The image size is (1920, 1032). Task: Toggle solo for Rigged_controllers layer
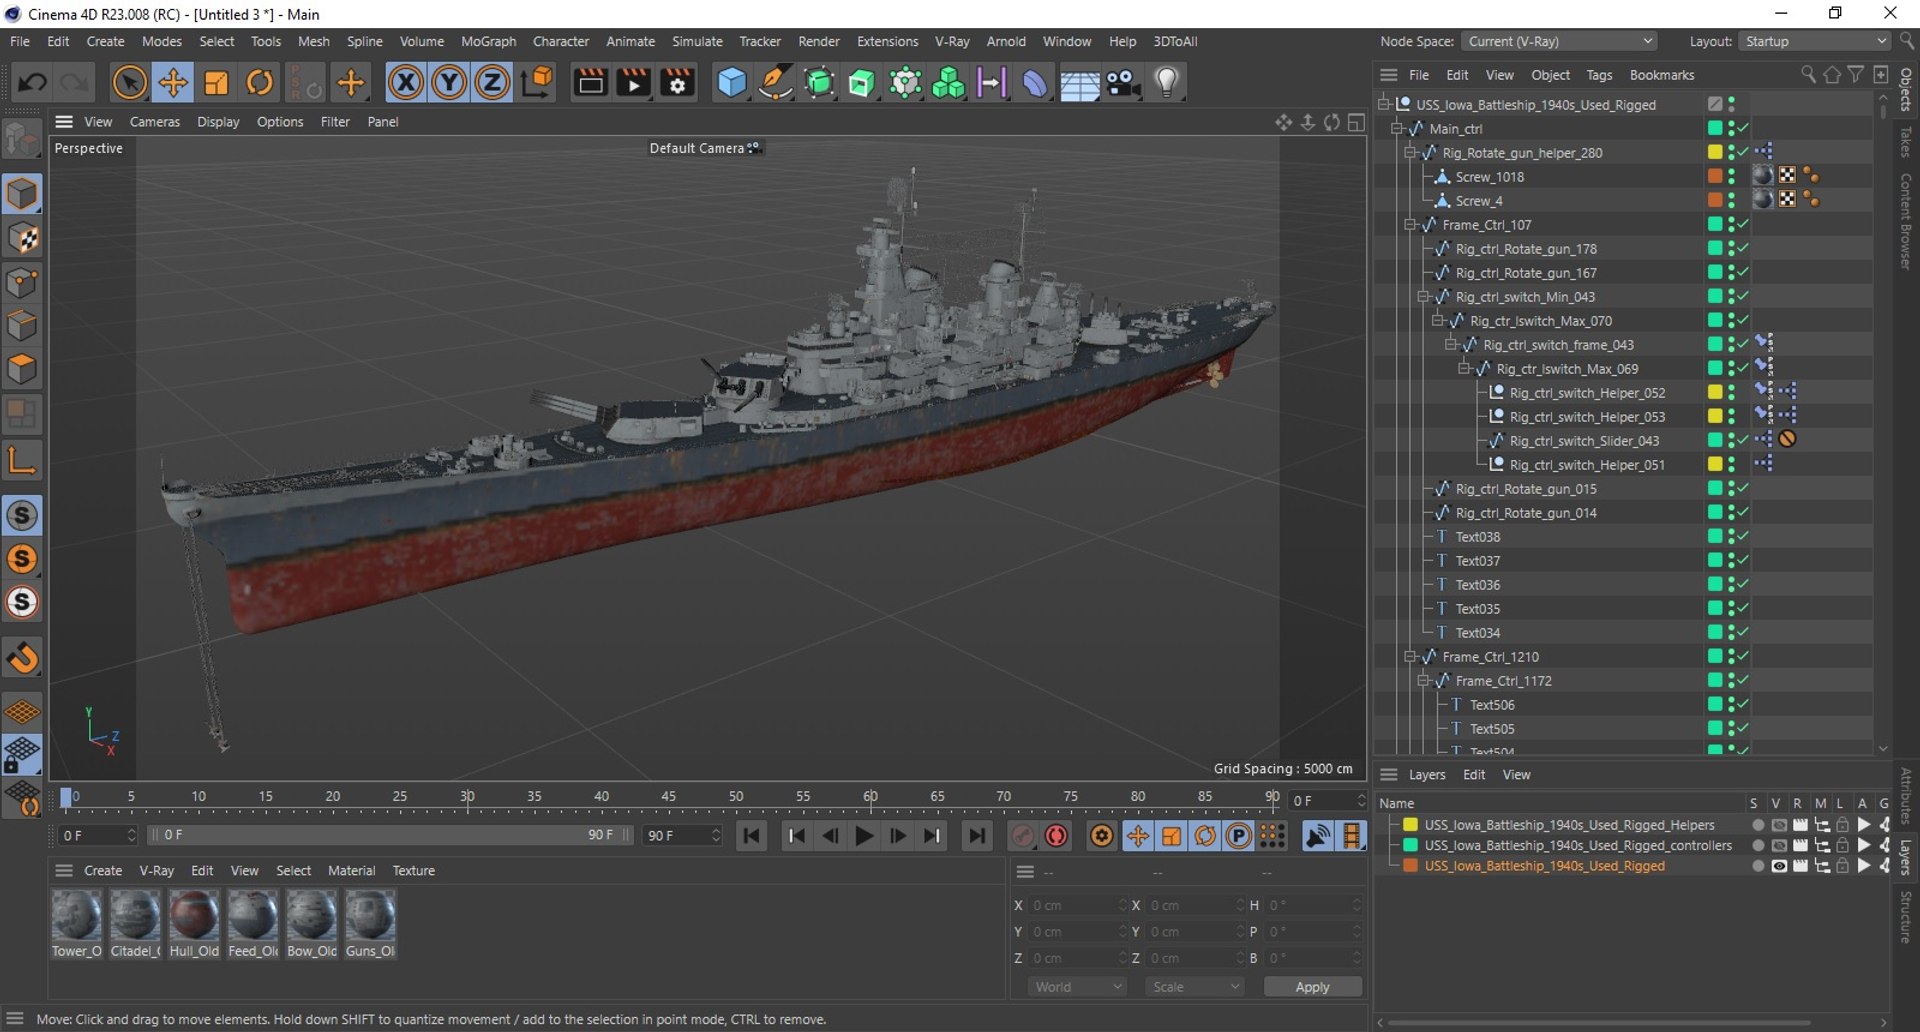(1757, 845)
